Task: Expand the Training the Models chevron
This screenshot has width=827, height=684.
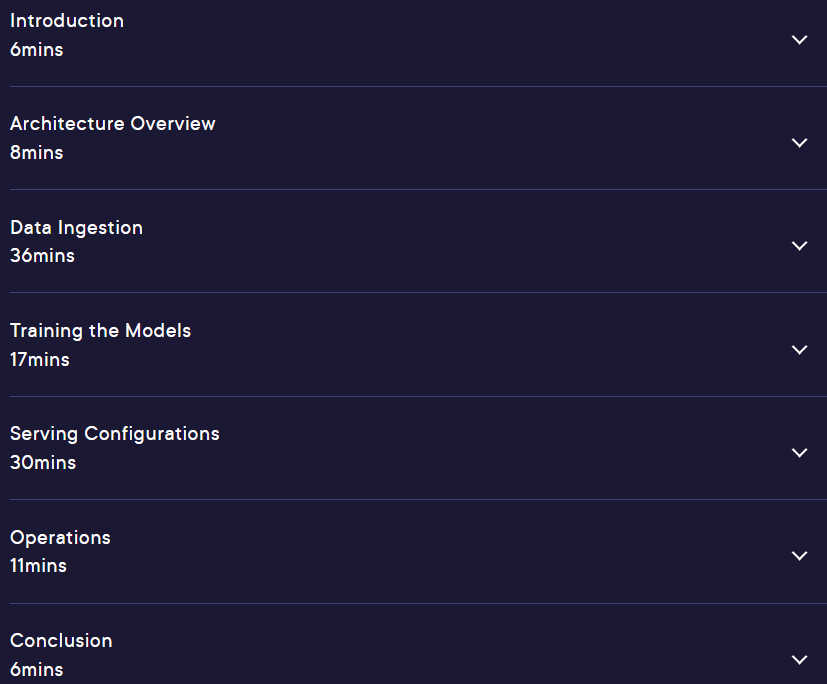Action: pyautogui.click(x=800, y=350)
